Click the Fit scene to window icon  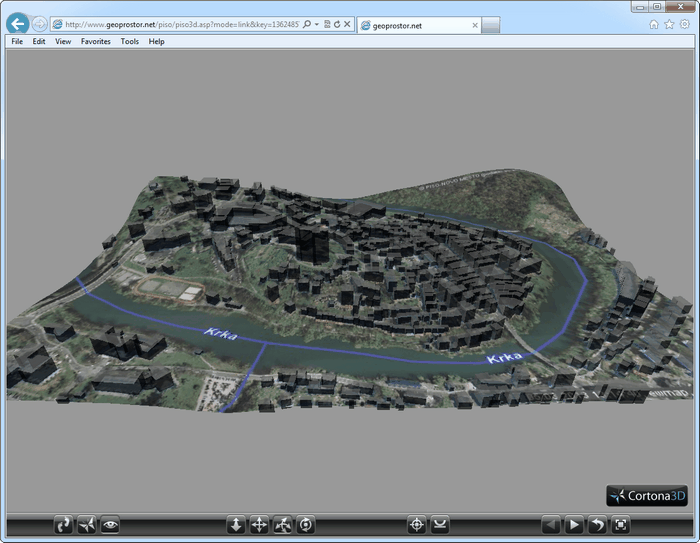tap(620, 524)
